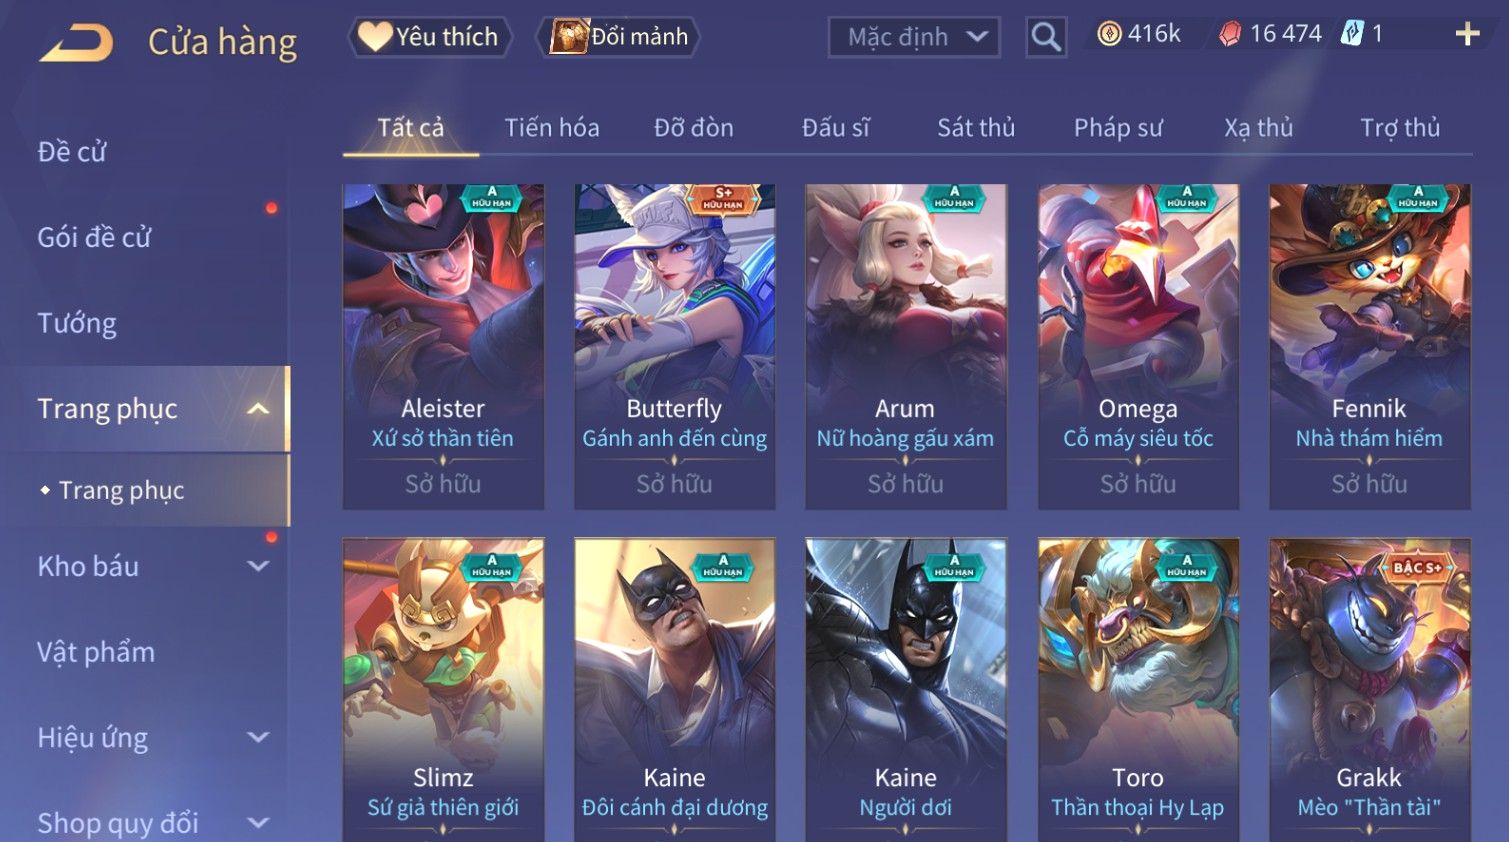Viewport: 1509px width, 842px height.
Task: Switch to the Pháp sư tab
Action: (x=1118, y=128)
